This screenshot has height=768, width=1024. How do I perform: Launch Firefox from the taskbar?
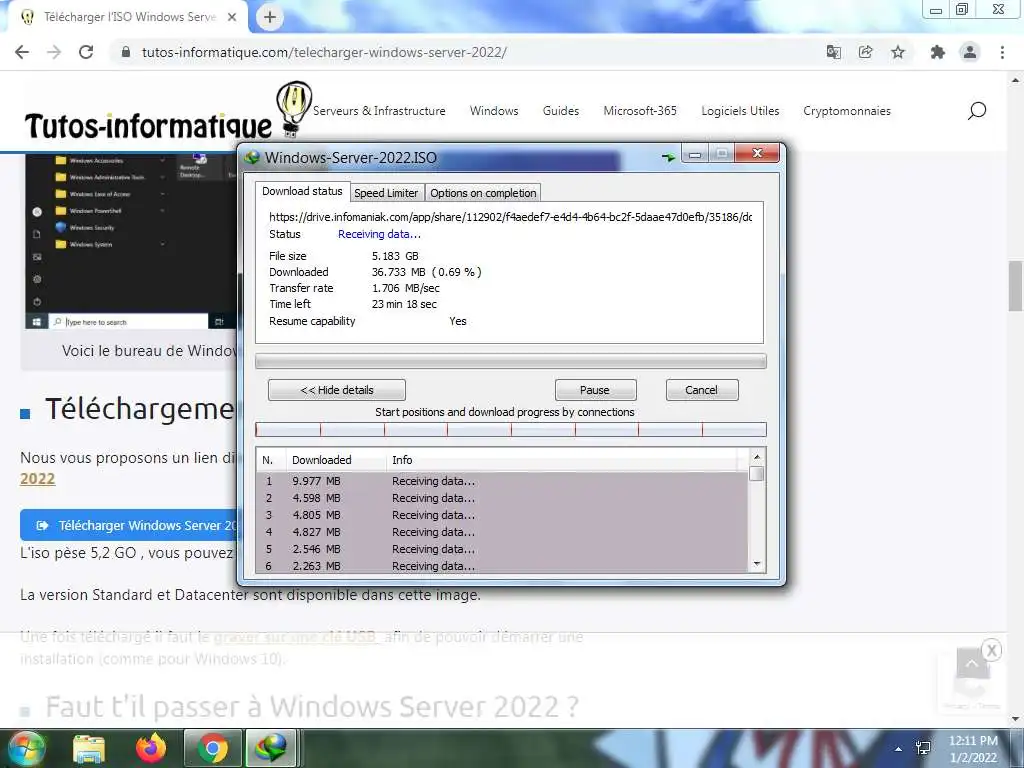[x=151, y=748]
